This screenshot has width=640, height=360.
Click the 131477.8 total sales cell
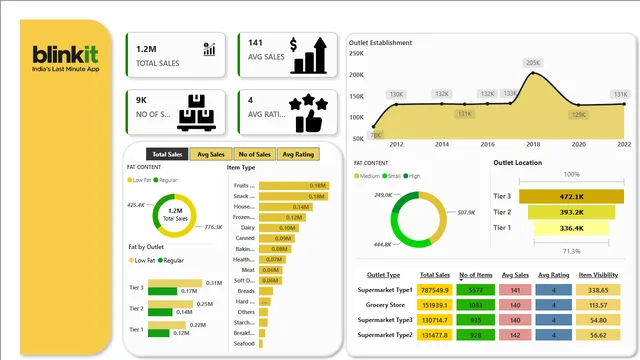tap(435, 336)
